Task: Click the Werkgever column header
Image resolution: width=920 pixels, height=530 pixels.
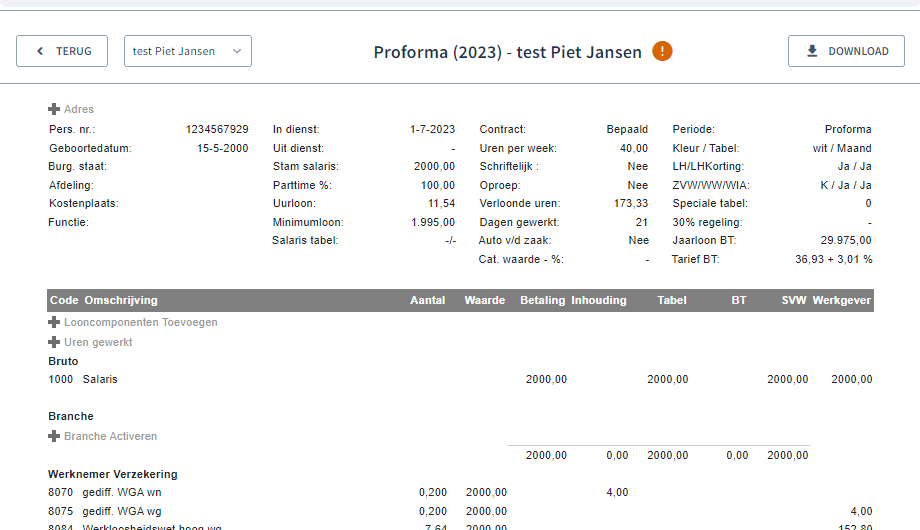Action: pos(842,300)
